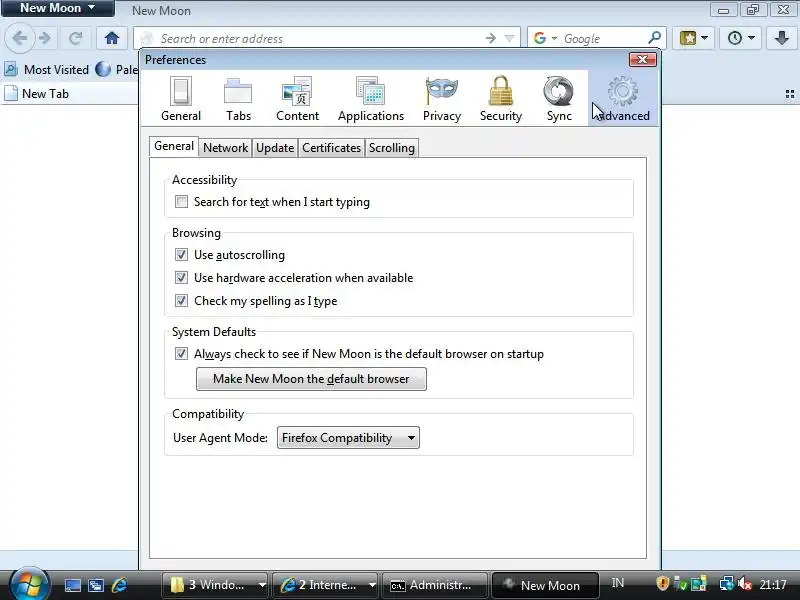Reload the page with the refresh icon
The height and width of the screenshot is (600, 800).
pyautogui.click(x=76, y=38)
